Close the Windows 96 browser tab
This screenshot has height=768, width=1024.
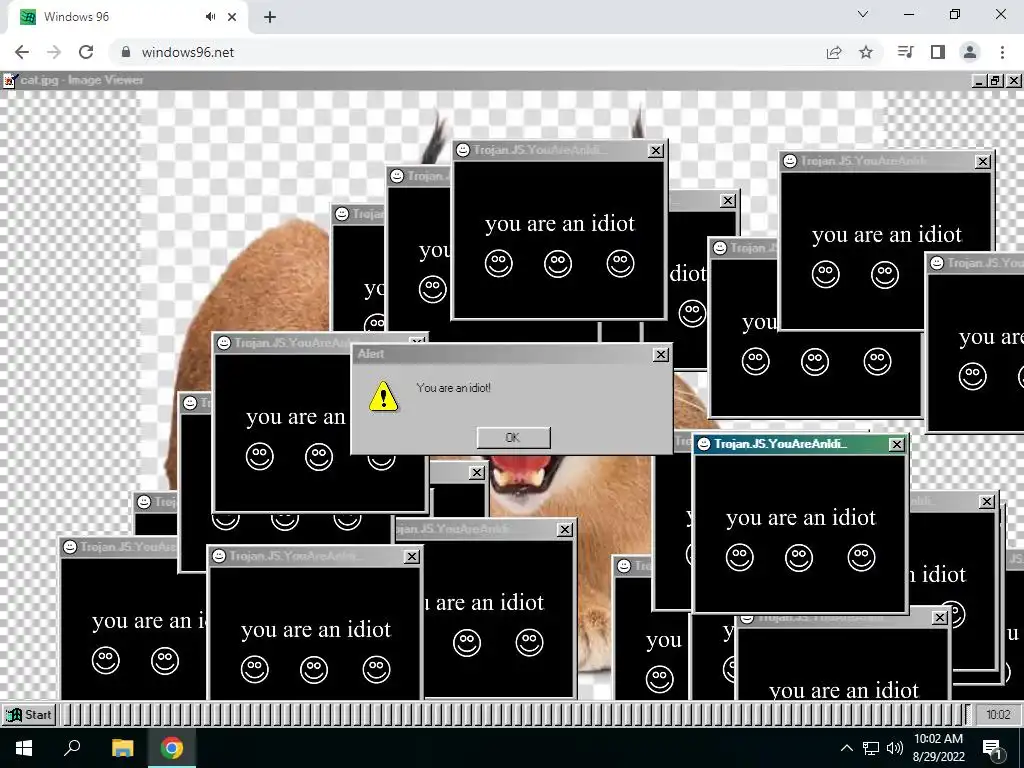click(x=232, y=17)
